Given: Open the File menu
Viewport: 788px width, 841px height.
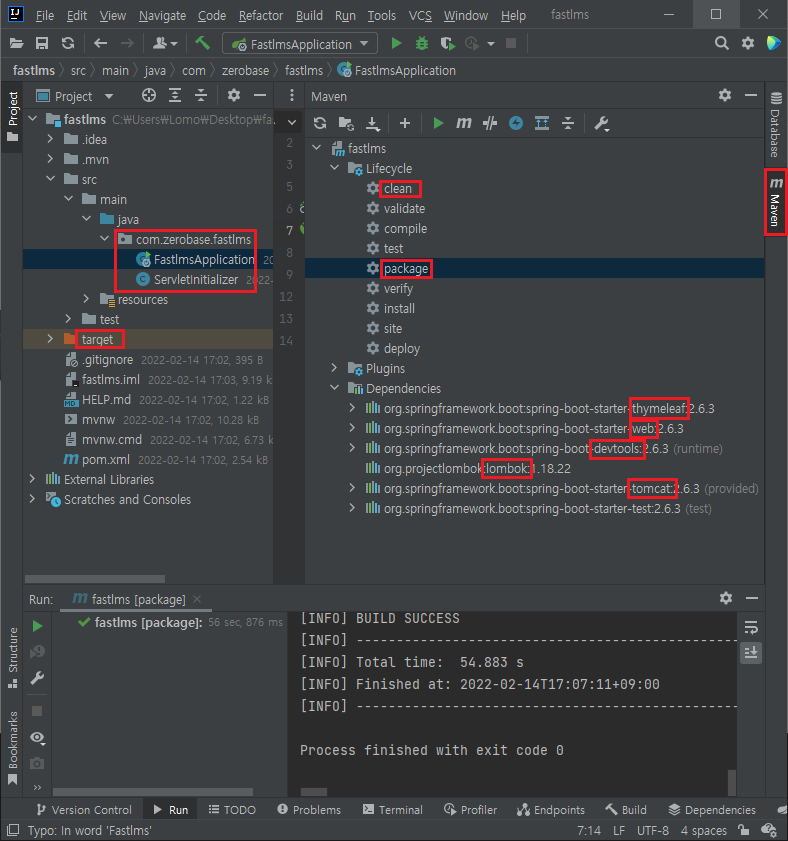Looking at the screenshot, I should [x=45, y=16].
